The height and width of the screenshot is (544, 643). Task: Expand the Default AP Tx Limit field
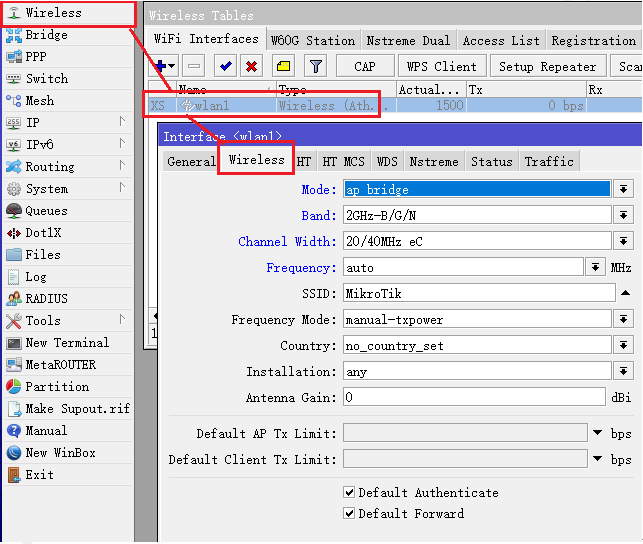click(x=598, y=433)
